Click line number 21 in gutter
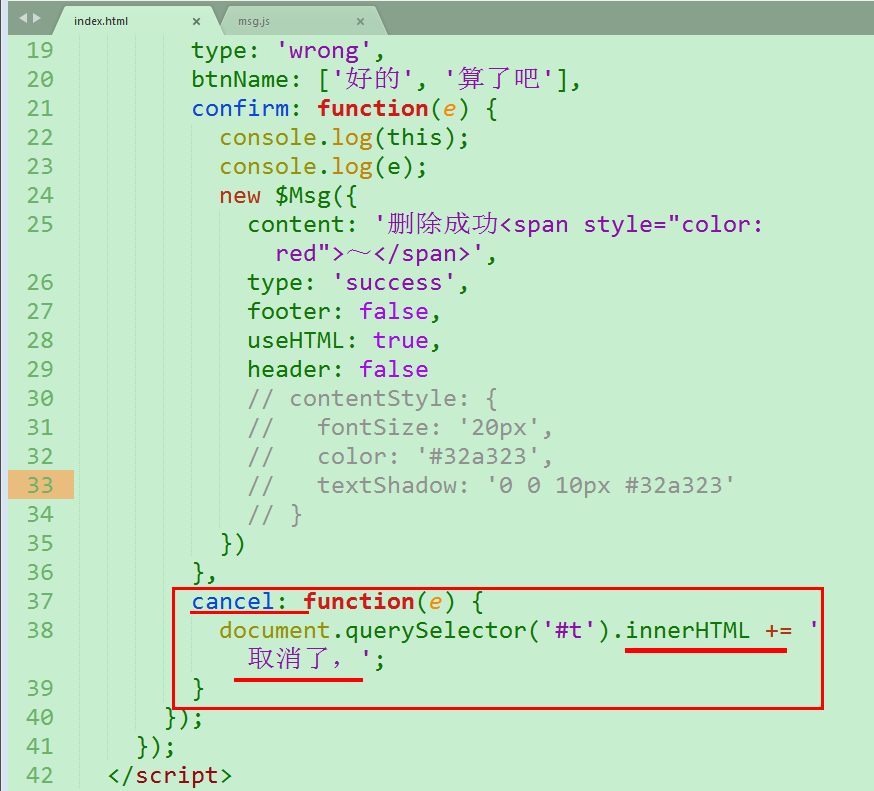The height and width of the screenshot is (791, 874). pos(40,109)
